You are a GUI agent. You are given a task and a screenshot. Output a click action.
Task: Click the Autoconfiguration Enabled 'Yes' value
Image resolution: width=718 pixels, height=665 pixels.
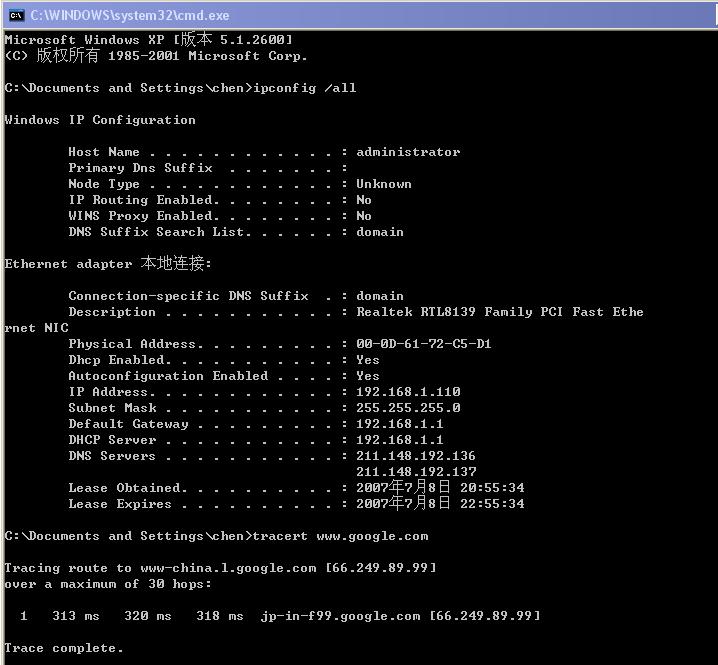click(368, 376)
